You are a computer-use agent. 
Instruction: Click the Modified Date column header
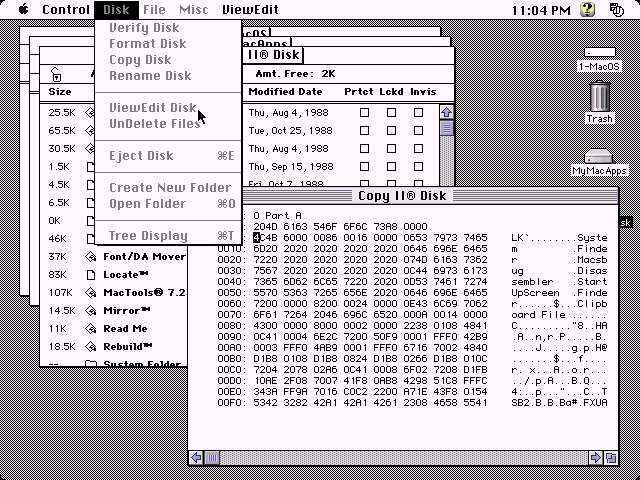coord(285,92)
